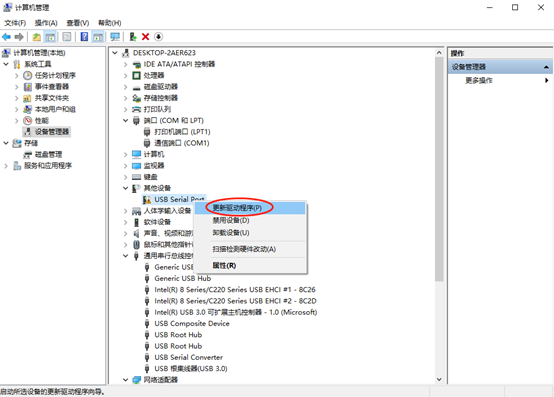Select 磁盘管理 in the left tree

pos(48,154)
